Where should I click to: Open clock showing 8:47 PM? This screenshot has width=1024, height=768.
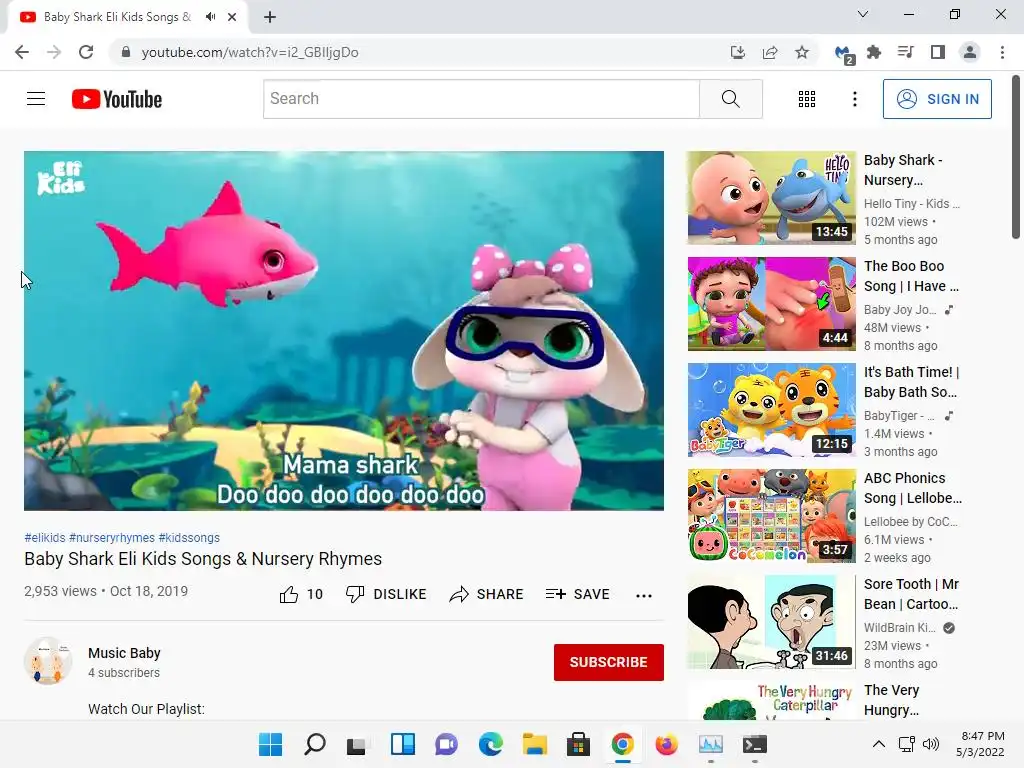pos(980,744)
